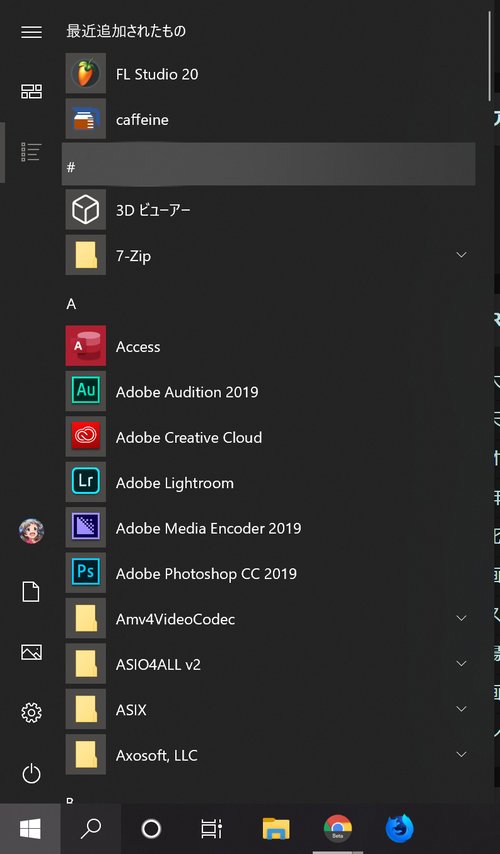Click the caffeine text label

pyautogui.click(x=142, y=120)
